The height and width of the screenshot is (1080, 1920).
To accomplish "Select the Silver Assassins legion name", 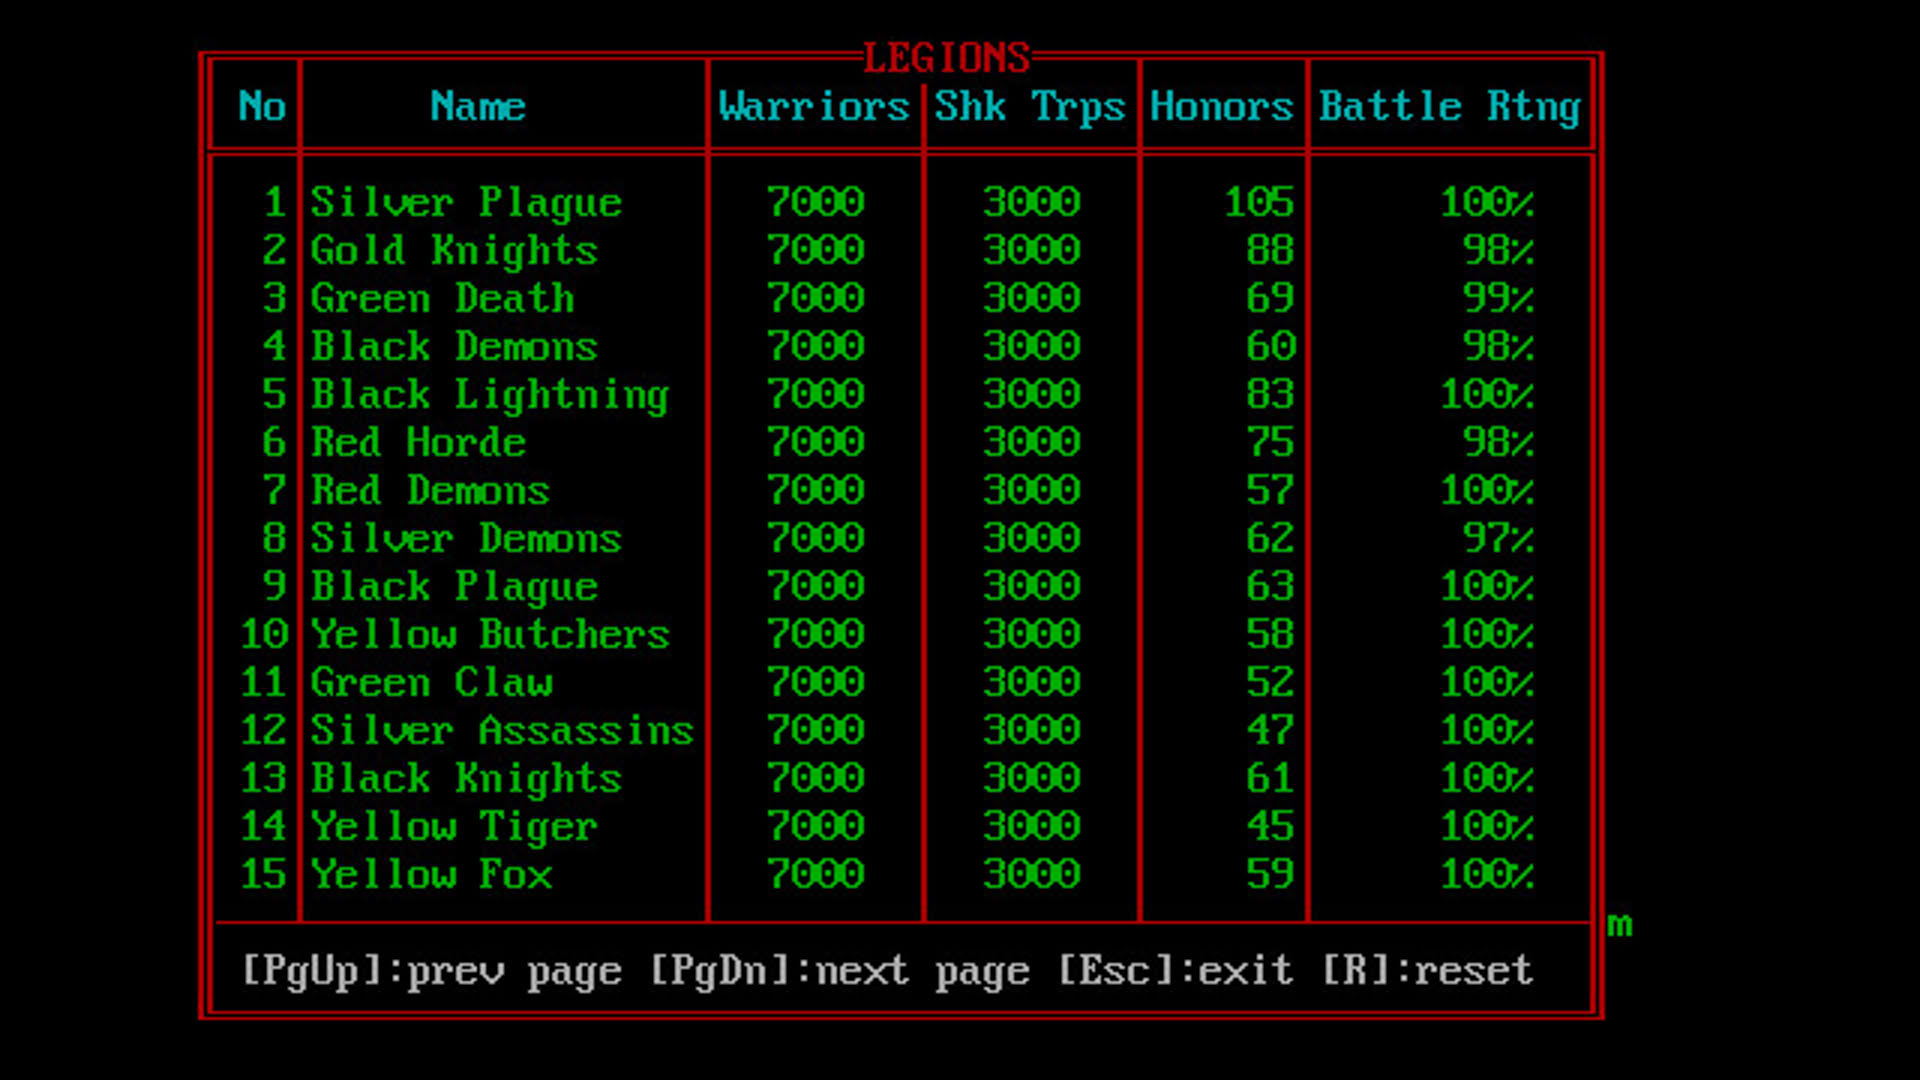I will click(502, 731).
